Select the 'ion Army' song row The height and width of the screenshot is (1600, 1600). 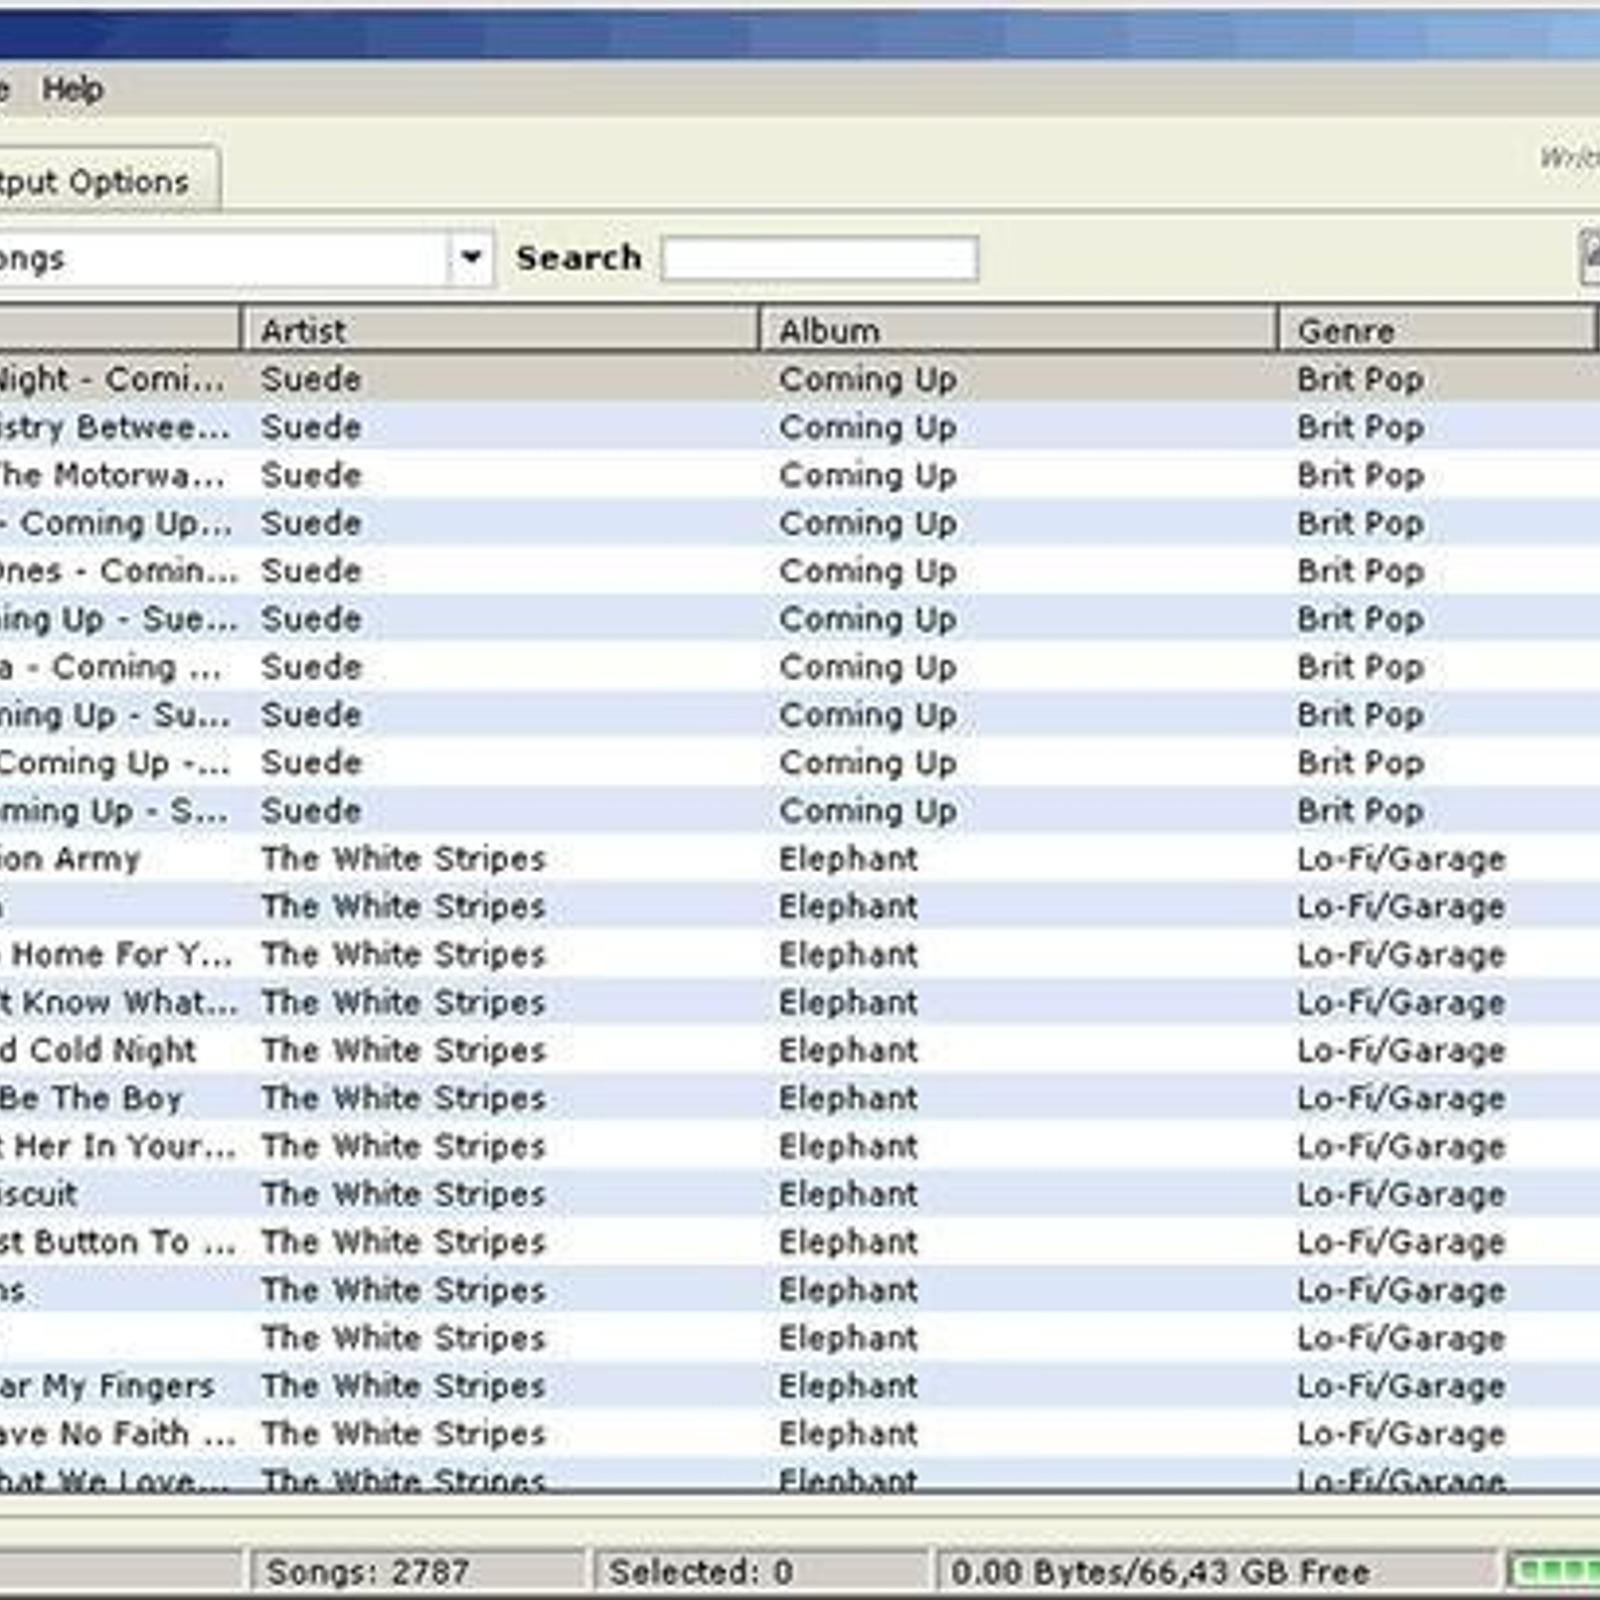coord(800,860)
